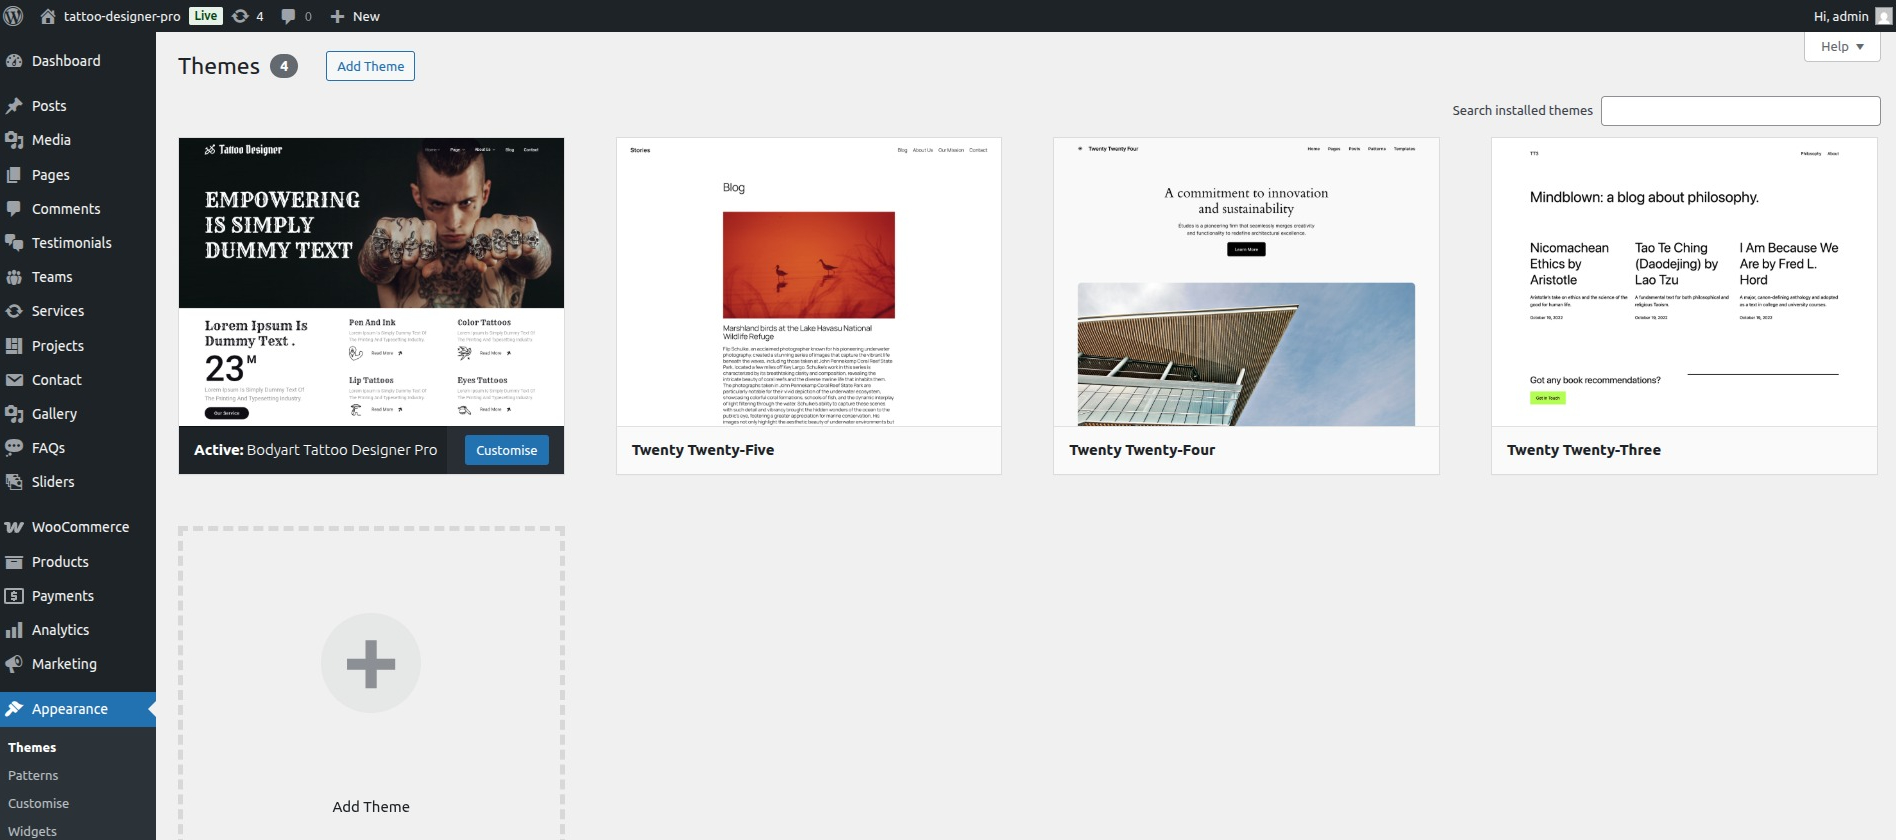Image resolution: width=1896 pixels, height=840 pixels.
Task: Open the Products menu label
Action: tap(60, 562)
